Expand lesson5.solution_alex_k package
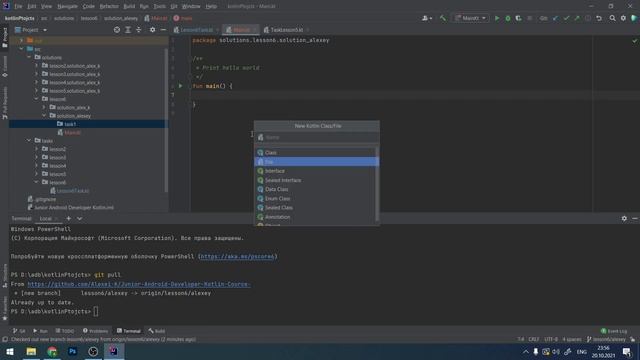Image resolution: width=640 pixels, height=360 pixels. coord(36,91)
